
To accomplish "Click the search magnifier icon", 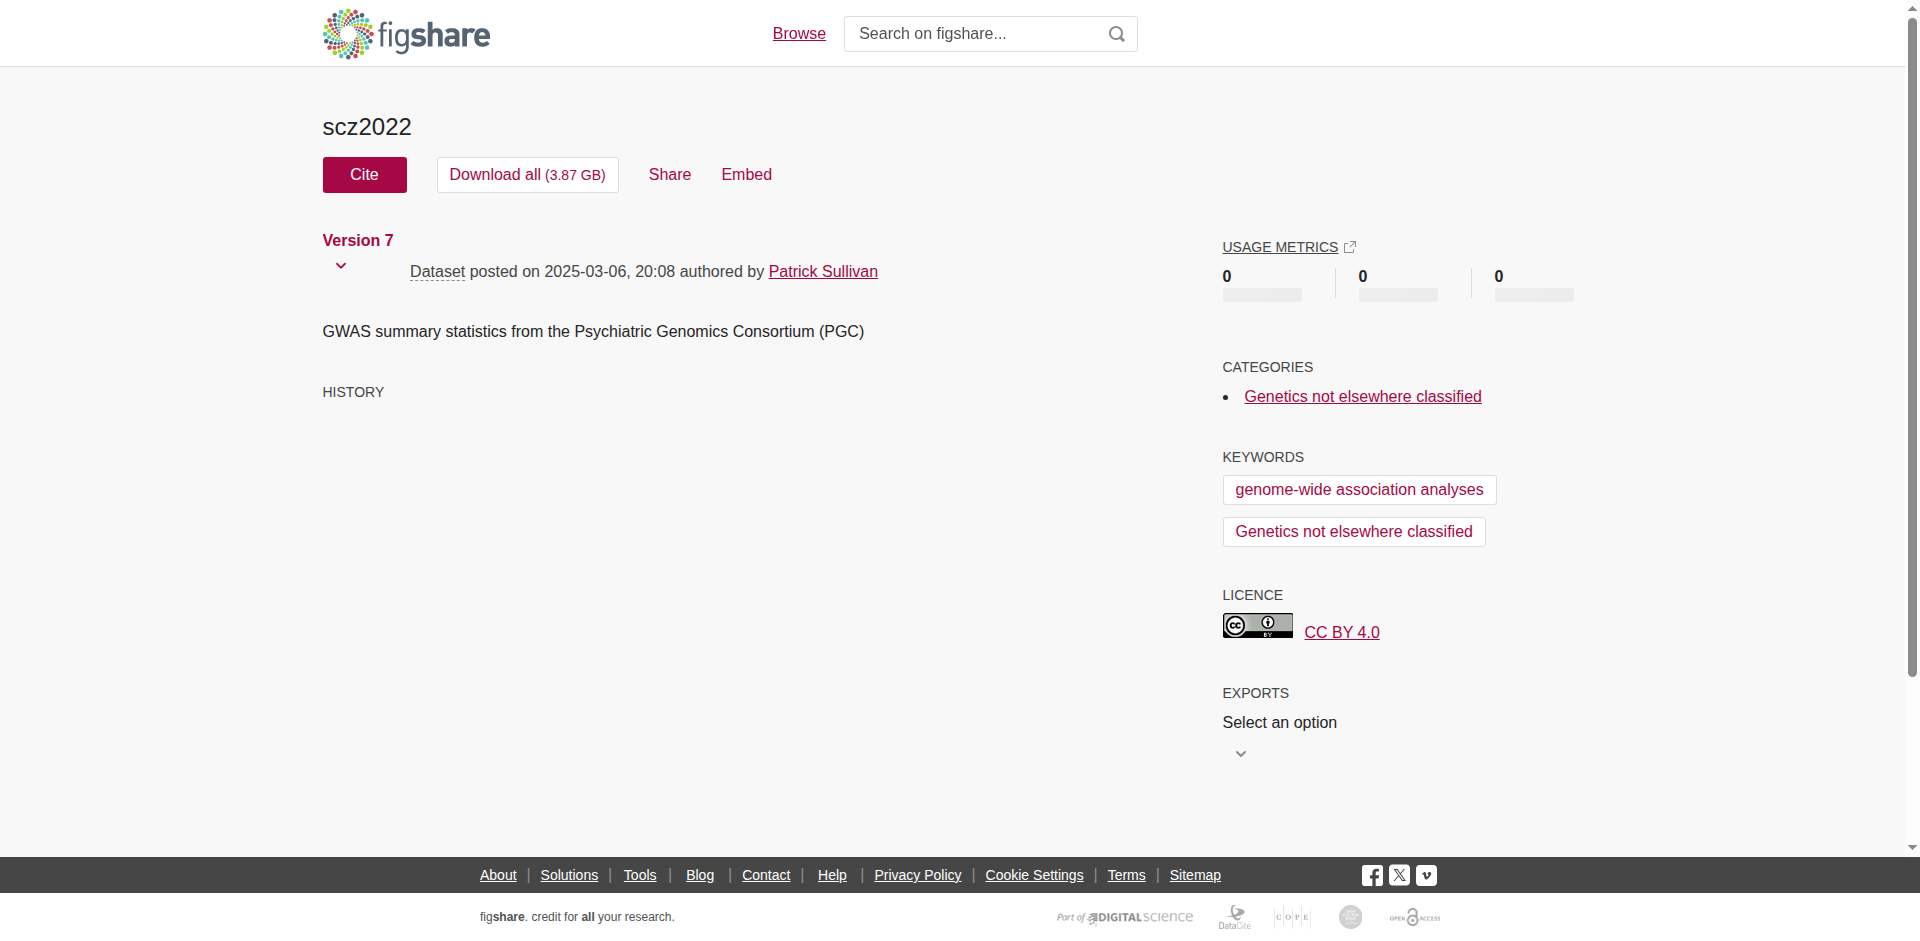I will point(1117,34).
